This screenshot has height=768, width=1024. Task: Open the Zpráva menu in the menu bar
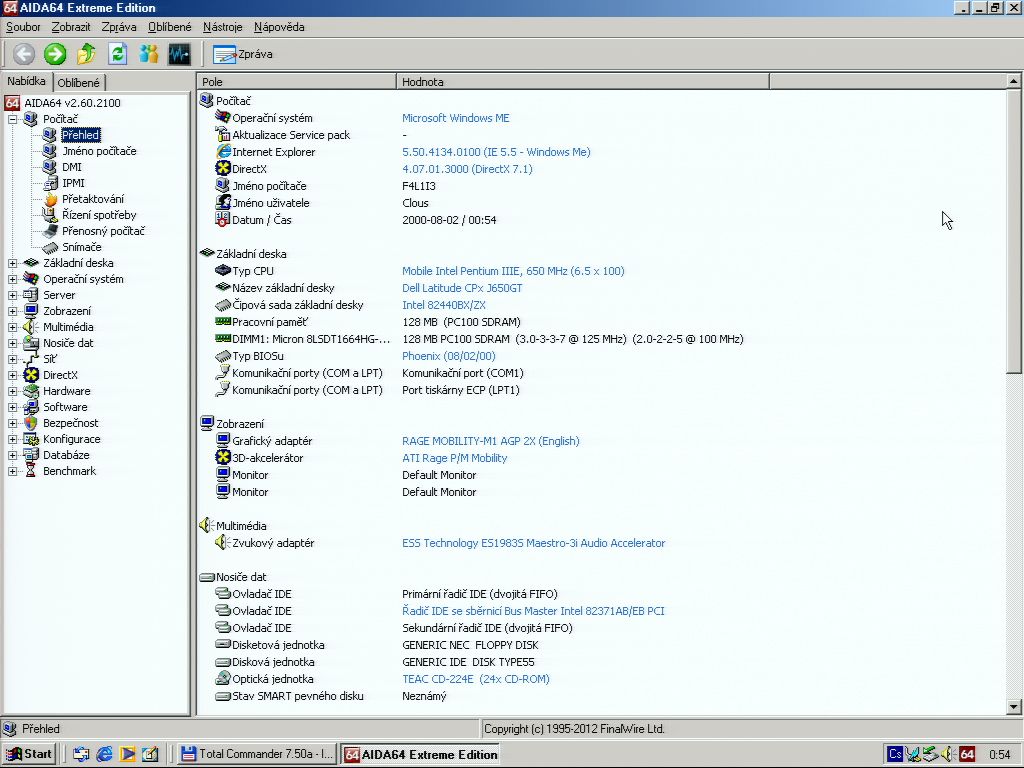click(x=119, y=27)
